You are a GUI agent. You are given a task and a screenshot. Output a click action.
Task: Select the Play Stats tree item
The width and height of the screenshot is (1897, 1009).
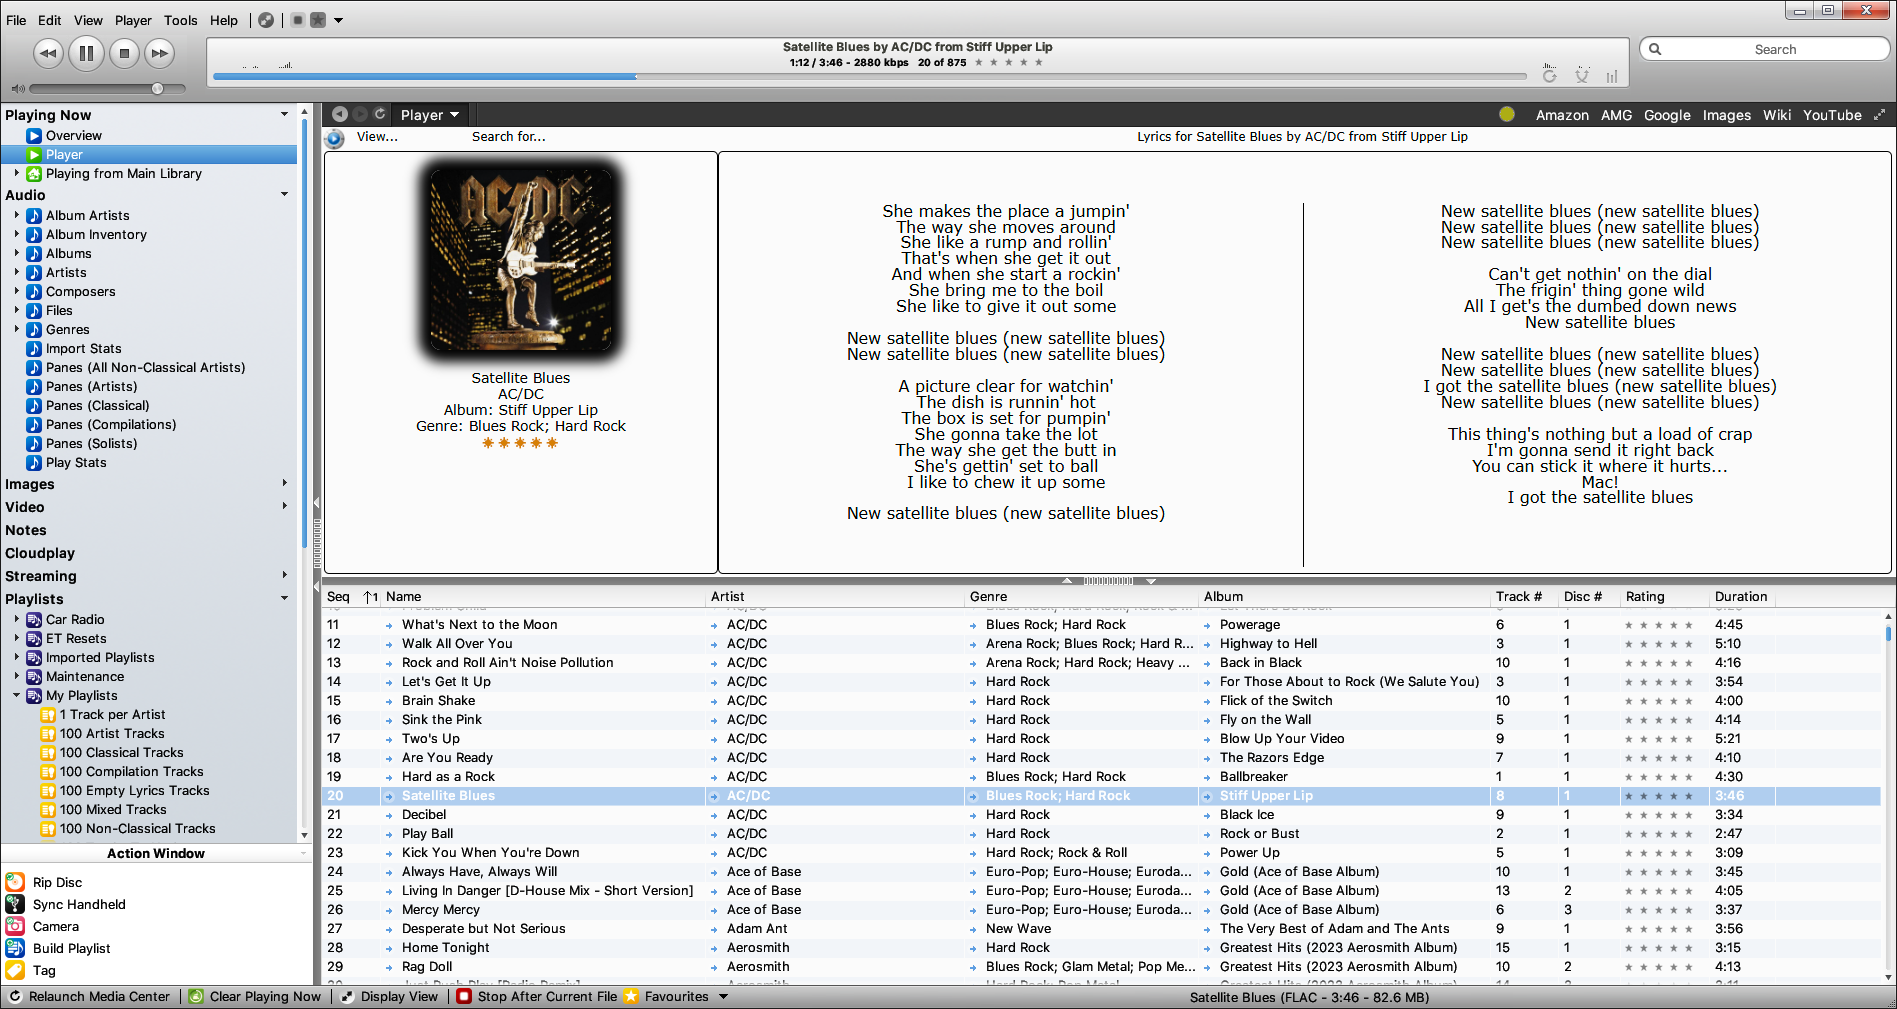pyautogui.click(x=76, y=462)
